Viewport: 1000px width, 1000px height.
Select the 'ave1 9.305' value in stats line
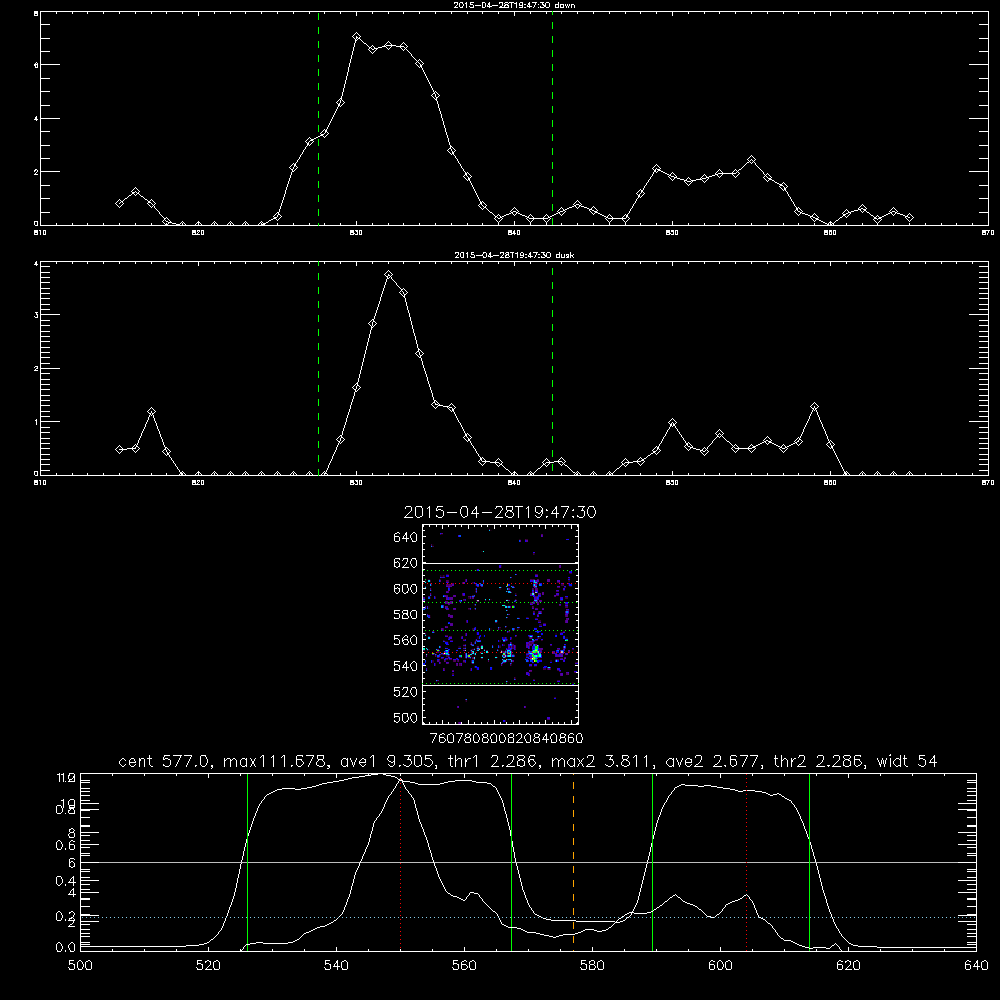click(388, 761)
